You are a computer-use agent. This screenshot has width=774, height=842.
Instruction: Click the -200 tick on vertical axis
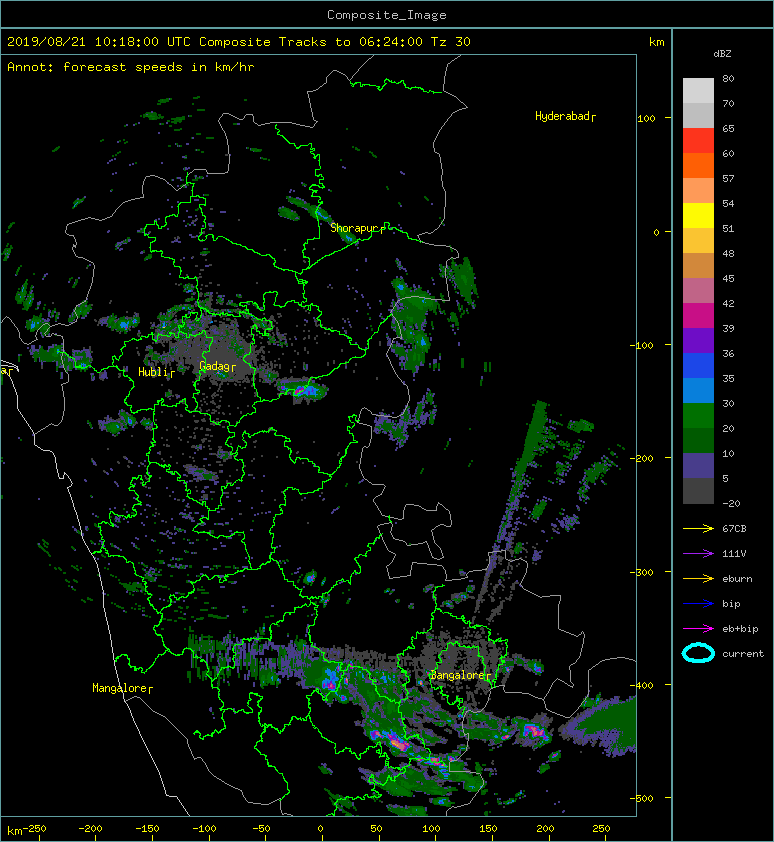click(x=642, y=459)
